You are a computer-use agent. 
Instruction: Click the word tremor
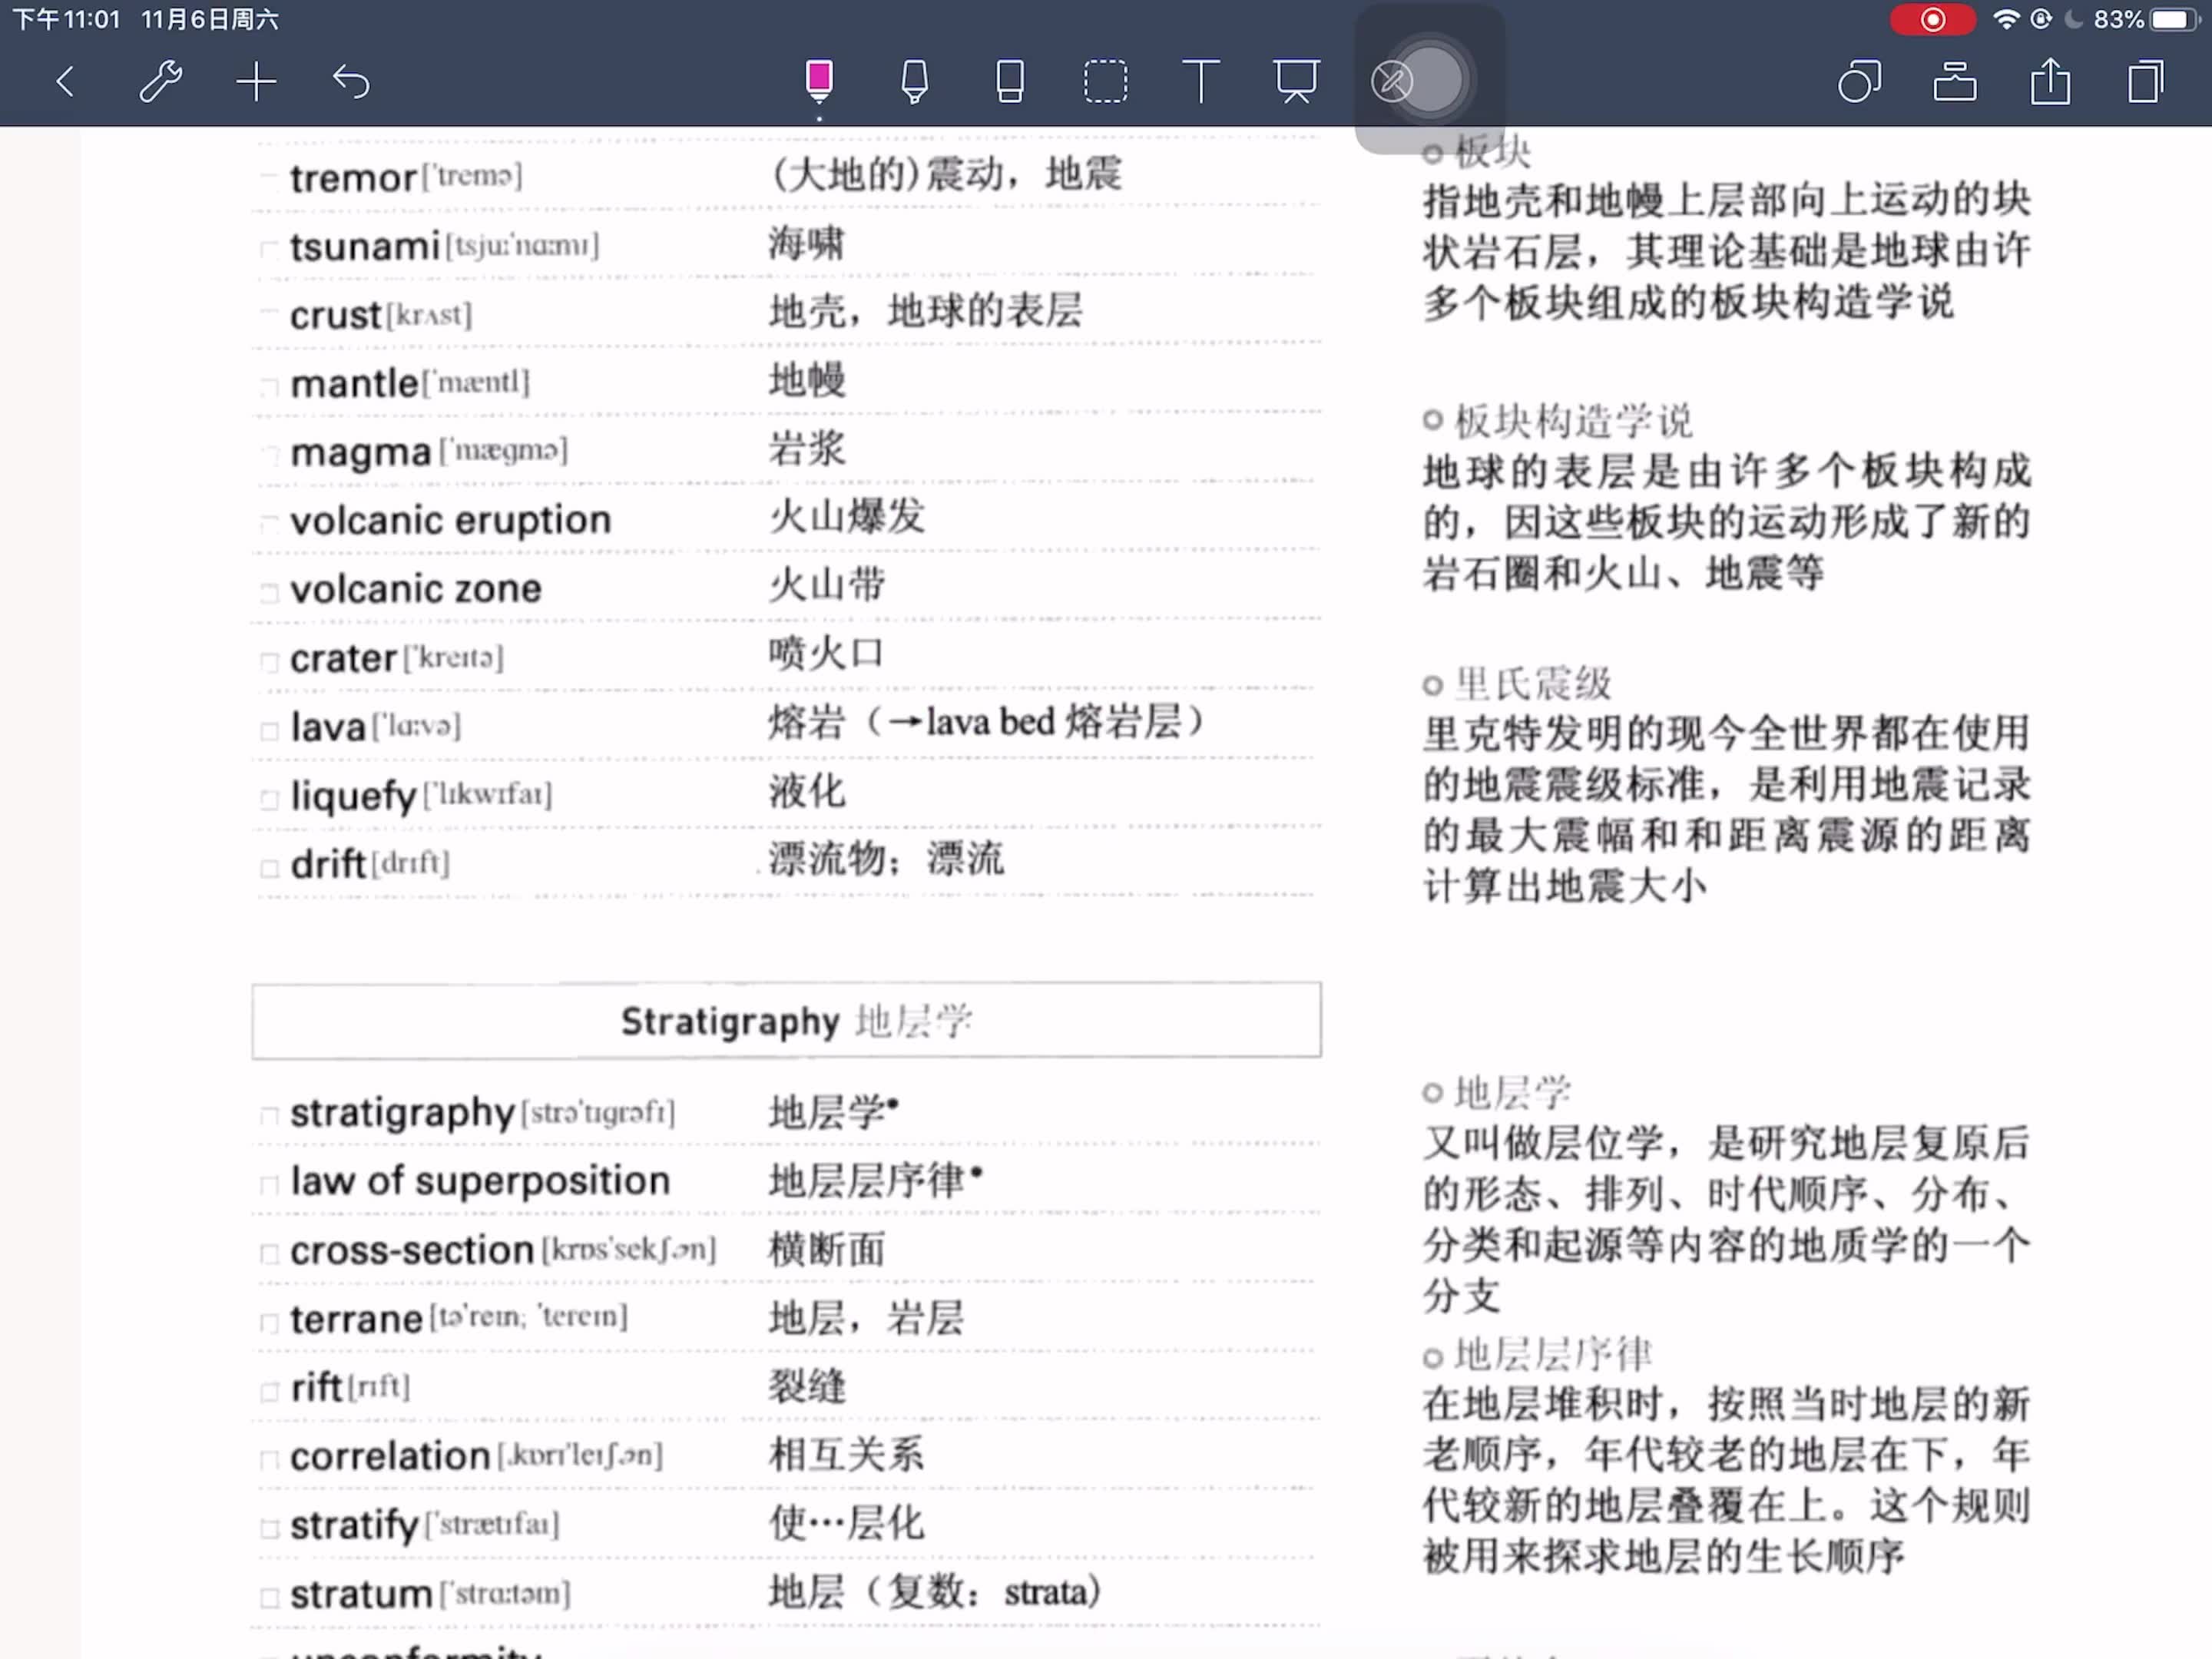[x=353, y=178]
